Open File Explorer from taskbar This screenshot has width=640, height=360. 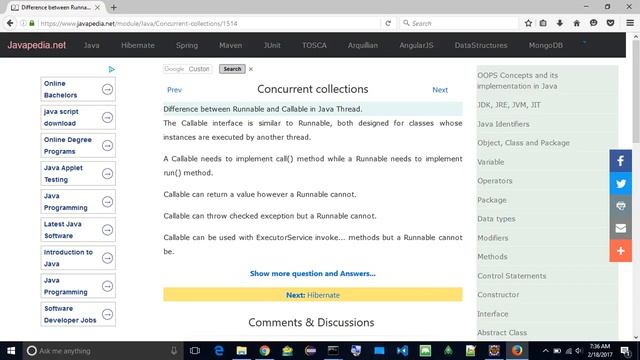242,351
